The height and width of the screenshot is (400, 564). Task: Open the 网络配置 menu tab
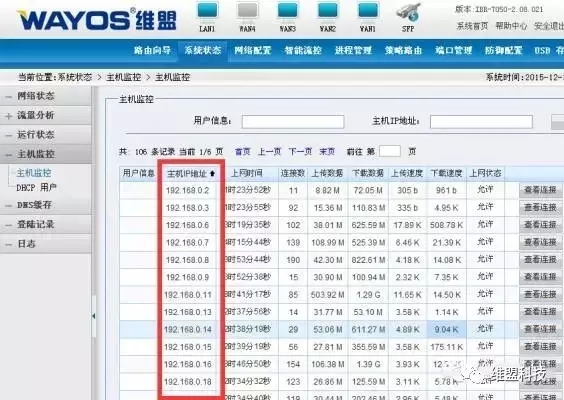point(253,50)
